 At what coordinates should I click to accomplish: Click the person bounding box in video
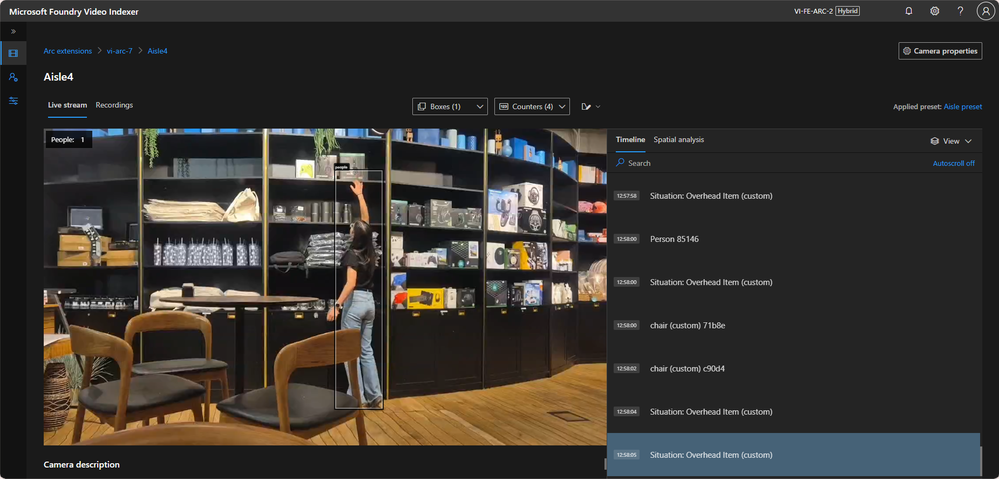pyautogui.click(x=359, y=289)
